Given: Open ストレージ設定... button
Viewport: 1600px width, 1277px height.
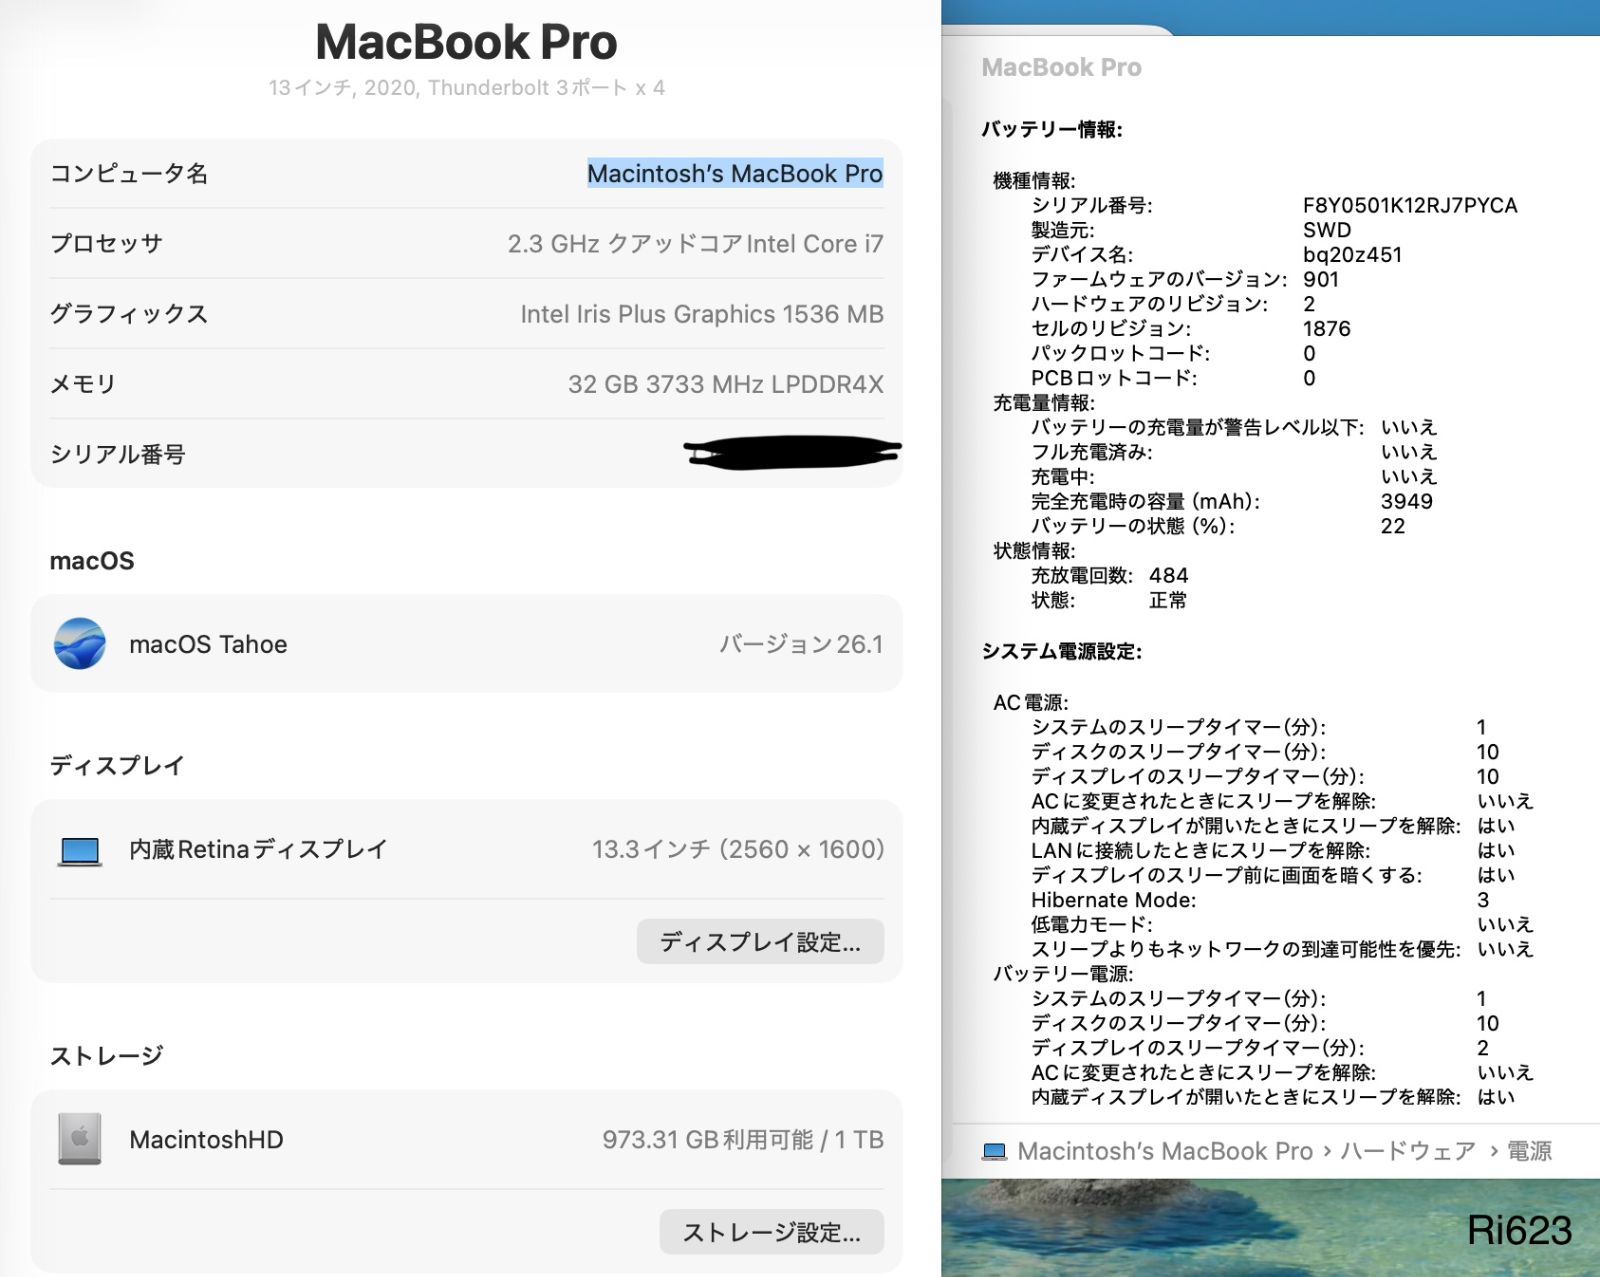Looking at the screenshot, I should (x=771, y=1232).
